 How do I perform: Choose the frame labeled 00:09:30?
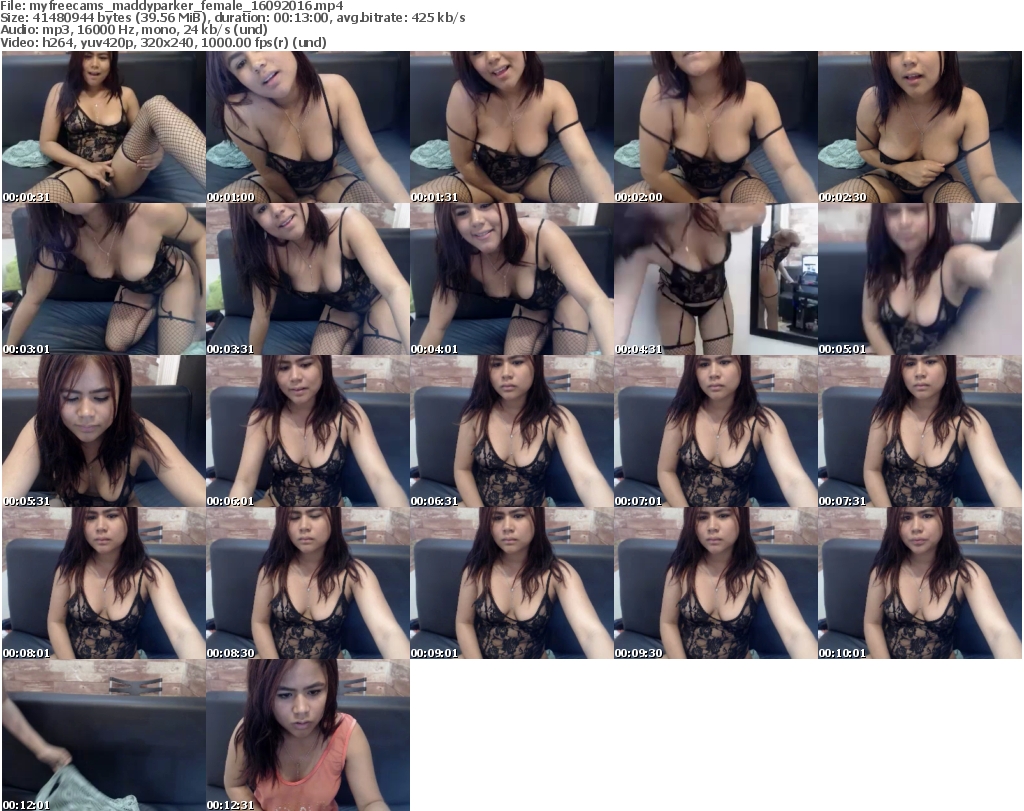716,583
